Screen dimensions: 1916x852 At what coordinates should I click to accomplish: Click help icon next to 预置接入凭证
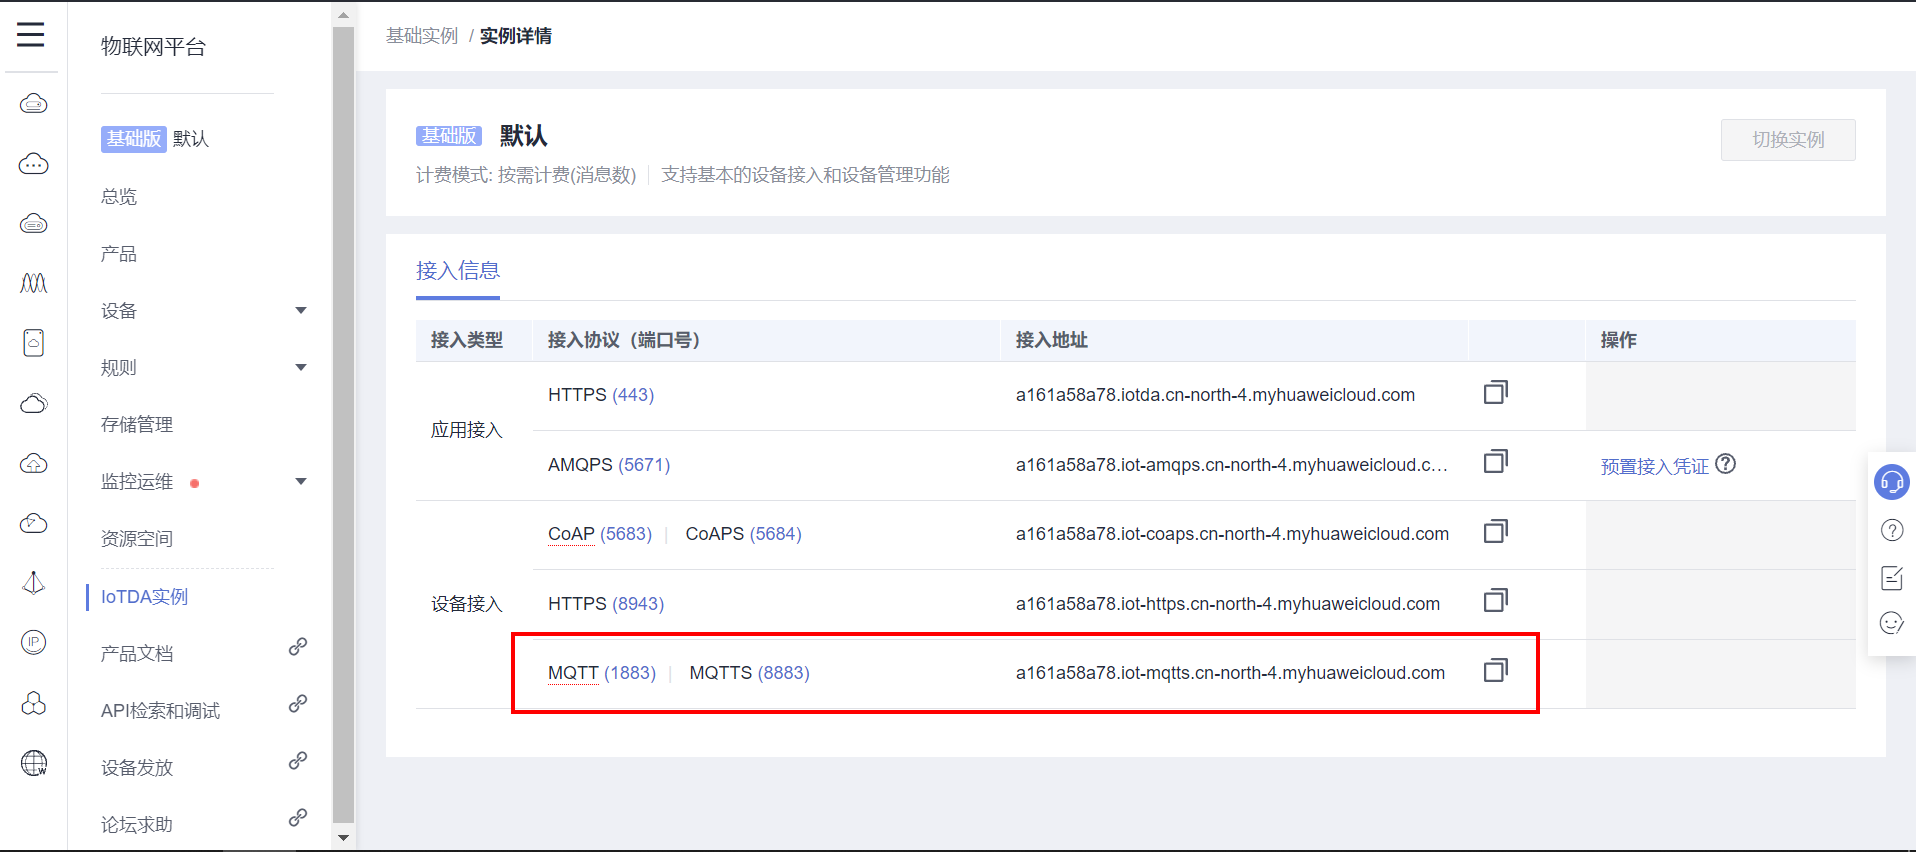(x=1726, y=464)
